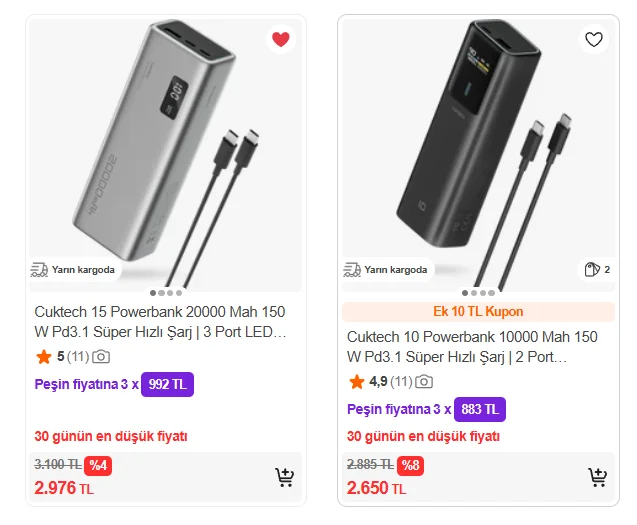Open color variants icon showing 2
637x525 pixels.
597,270
